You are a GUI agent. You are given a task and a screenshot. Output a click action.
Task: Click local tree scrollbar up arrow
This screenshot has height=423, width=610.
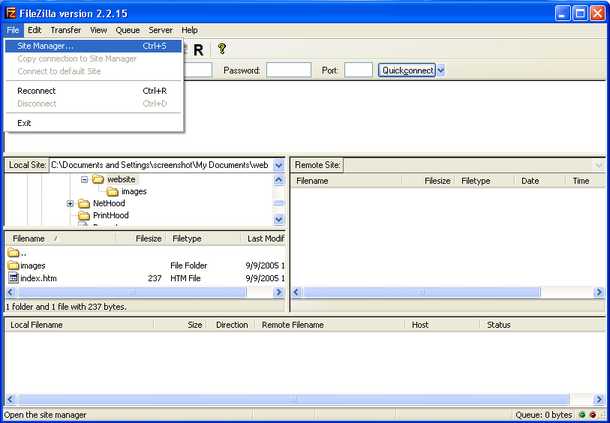(x=279, y=180)
